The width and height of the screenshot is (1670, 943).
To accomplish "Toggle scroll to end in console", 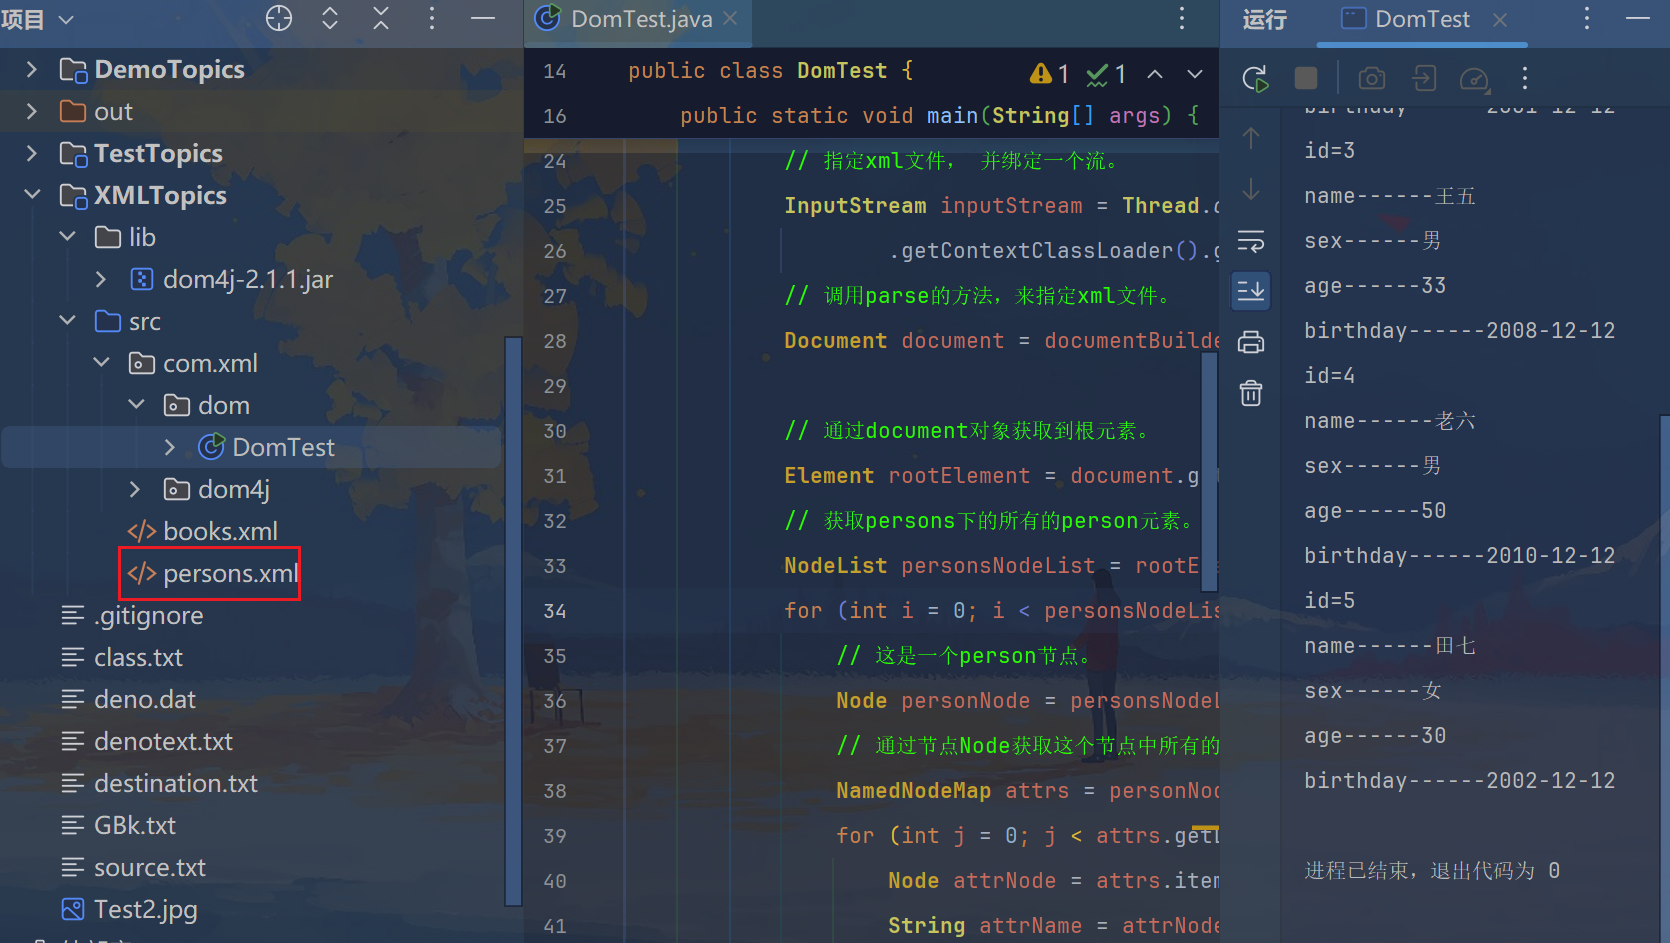I will pos(1251,290).
